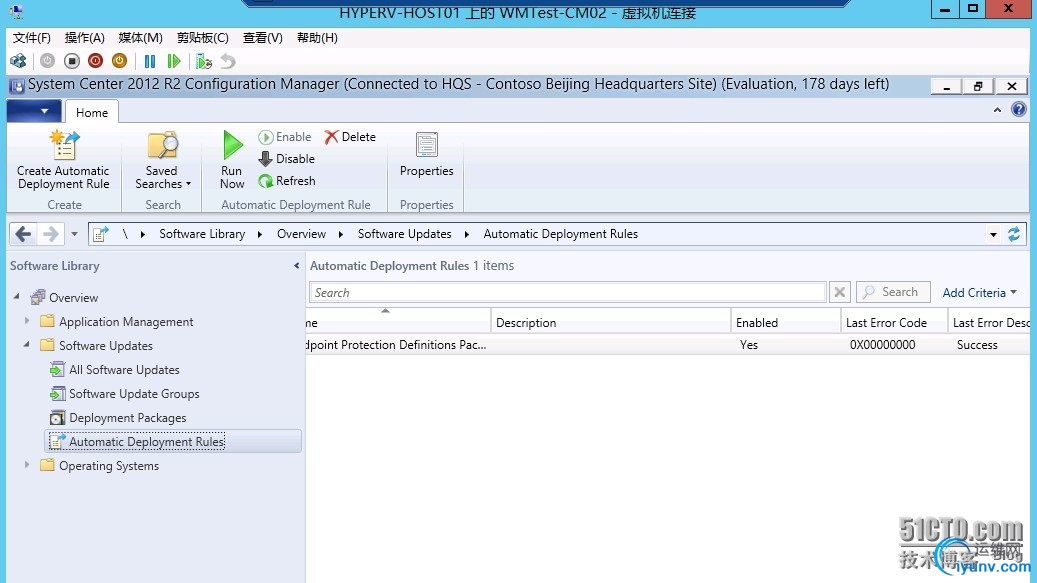This screenshot has width=1037, height=583.
Task: Expand the Application Management node
Action: [26, 321]
